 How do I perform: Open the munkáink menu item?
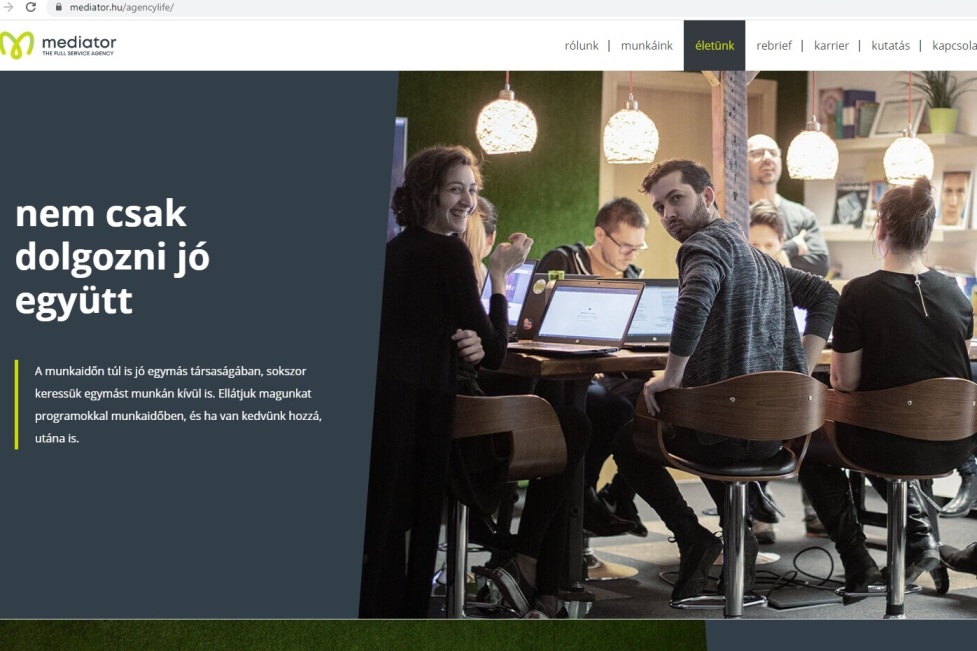(x=646, y=45)
